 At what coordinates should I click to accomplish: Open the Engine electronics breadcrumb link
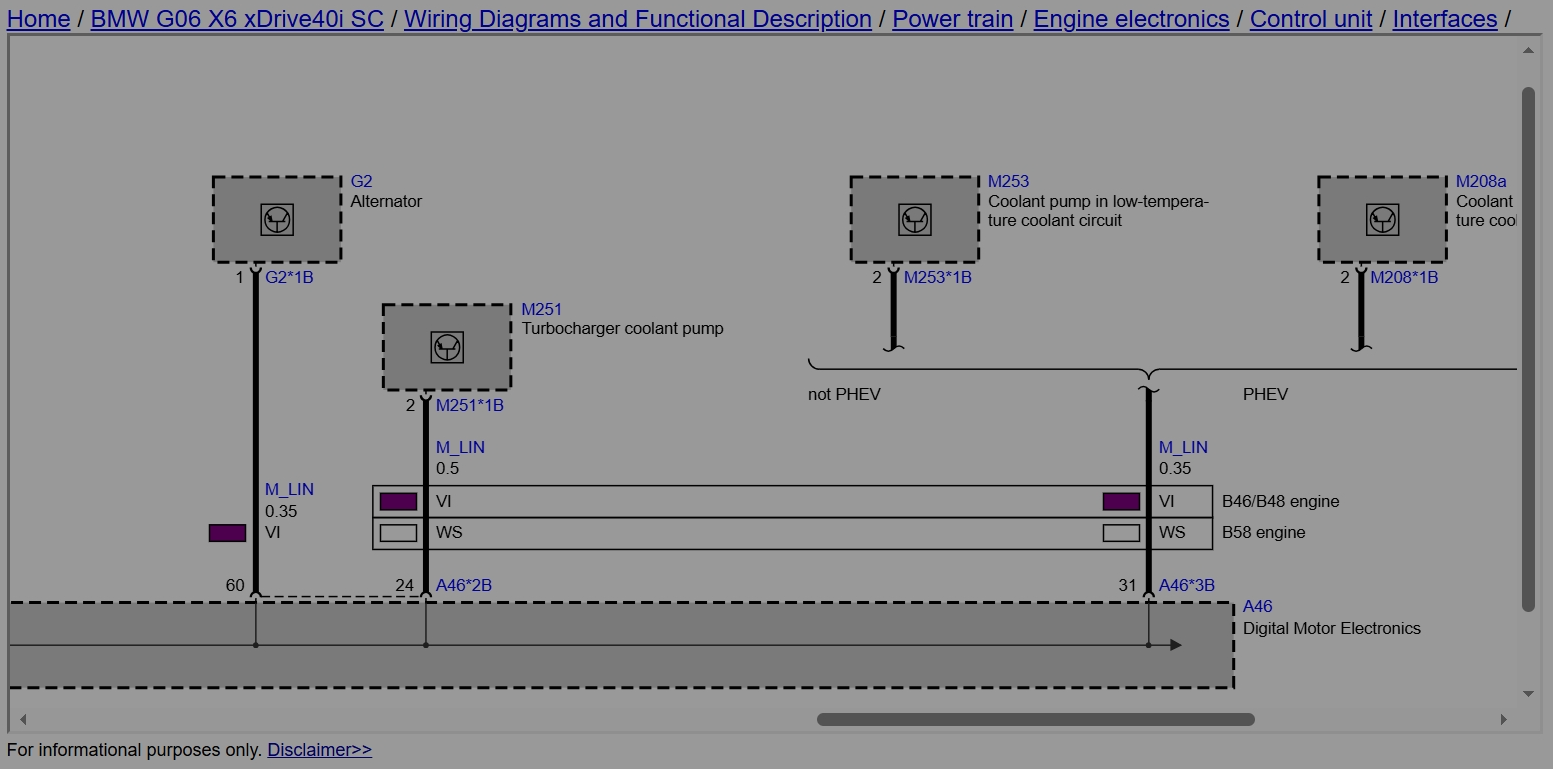pyautogui.click(x=1131, y=19)
